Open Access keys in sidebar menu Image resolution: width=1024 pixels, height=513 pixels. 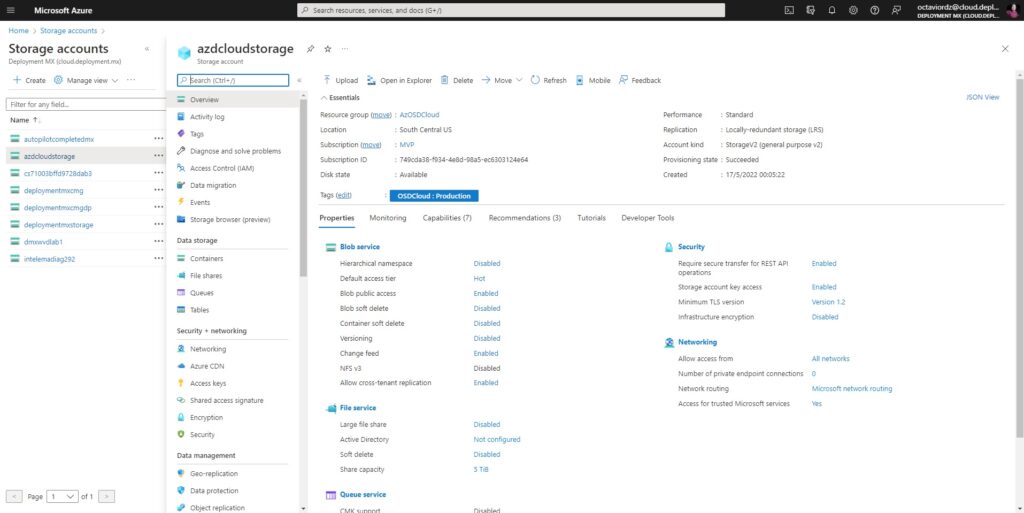[208, 383]
